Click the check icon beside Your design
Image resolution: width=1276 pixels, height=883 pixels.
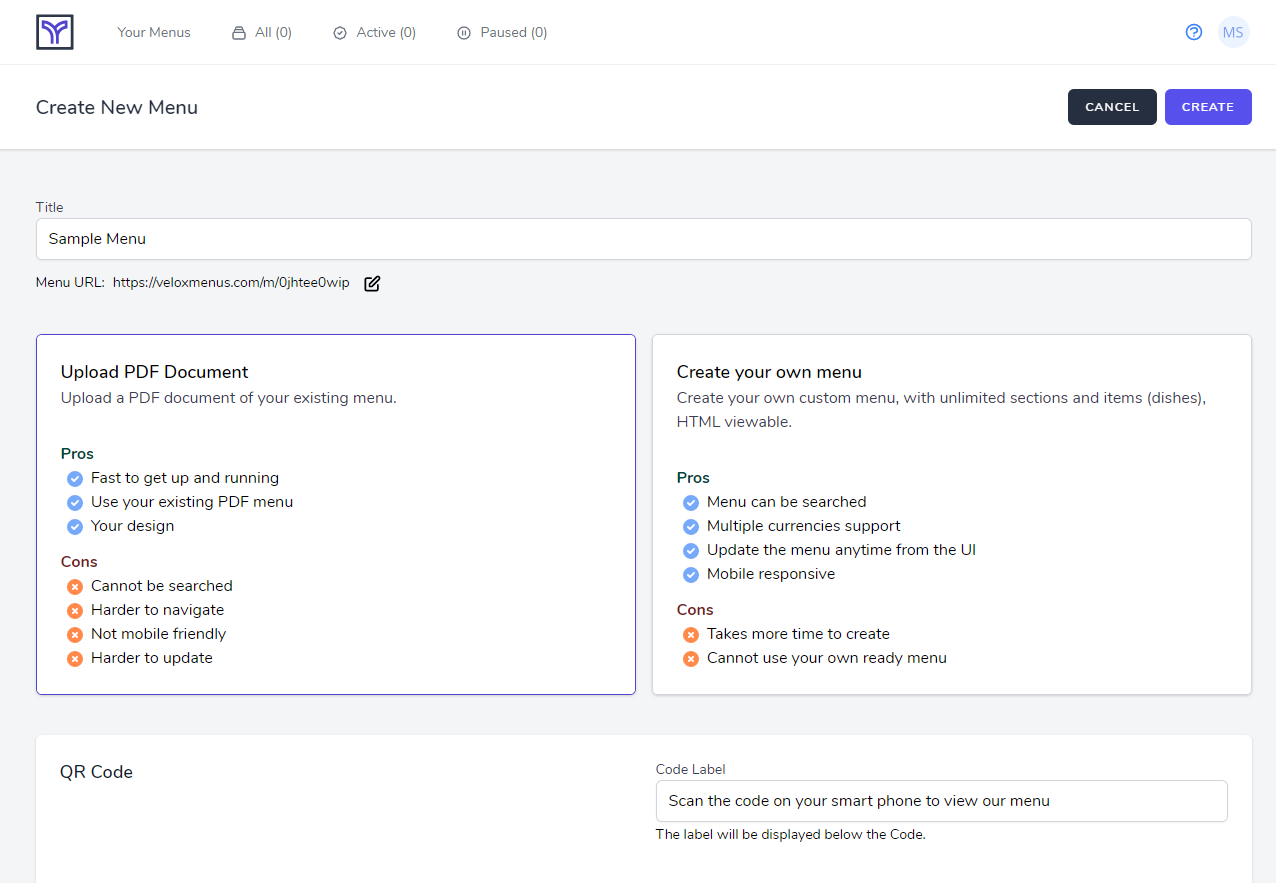click(74, 526)
